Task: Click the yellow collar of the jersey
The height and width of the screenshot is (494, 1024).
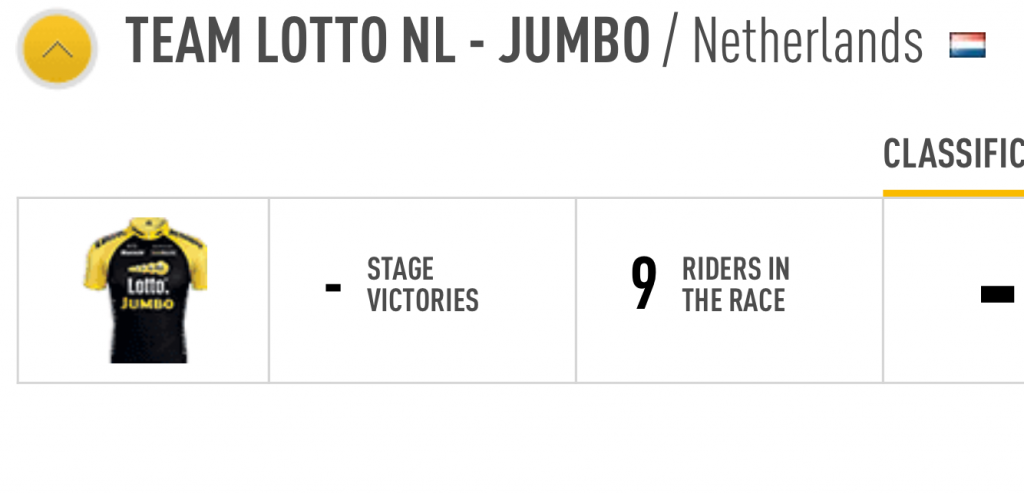Action: [x=148, y=226]
